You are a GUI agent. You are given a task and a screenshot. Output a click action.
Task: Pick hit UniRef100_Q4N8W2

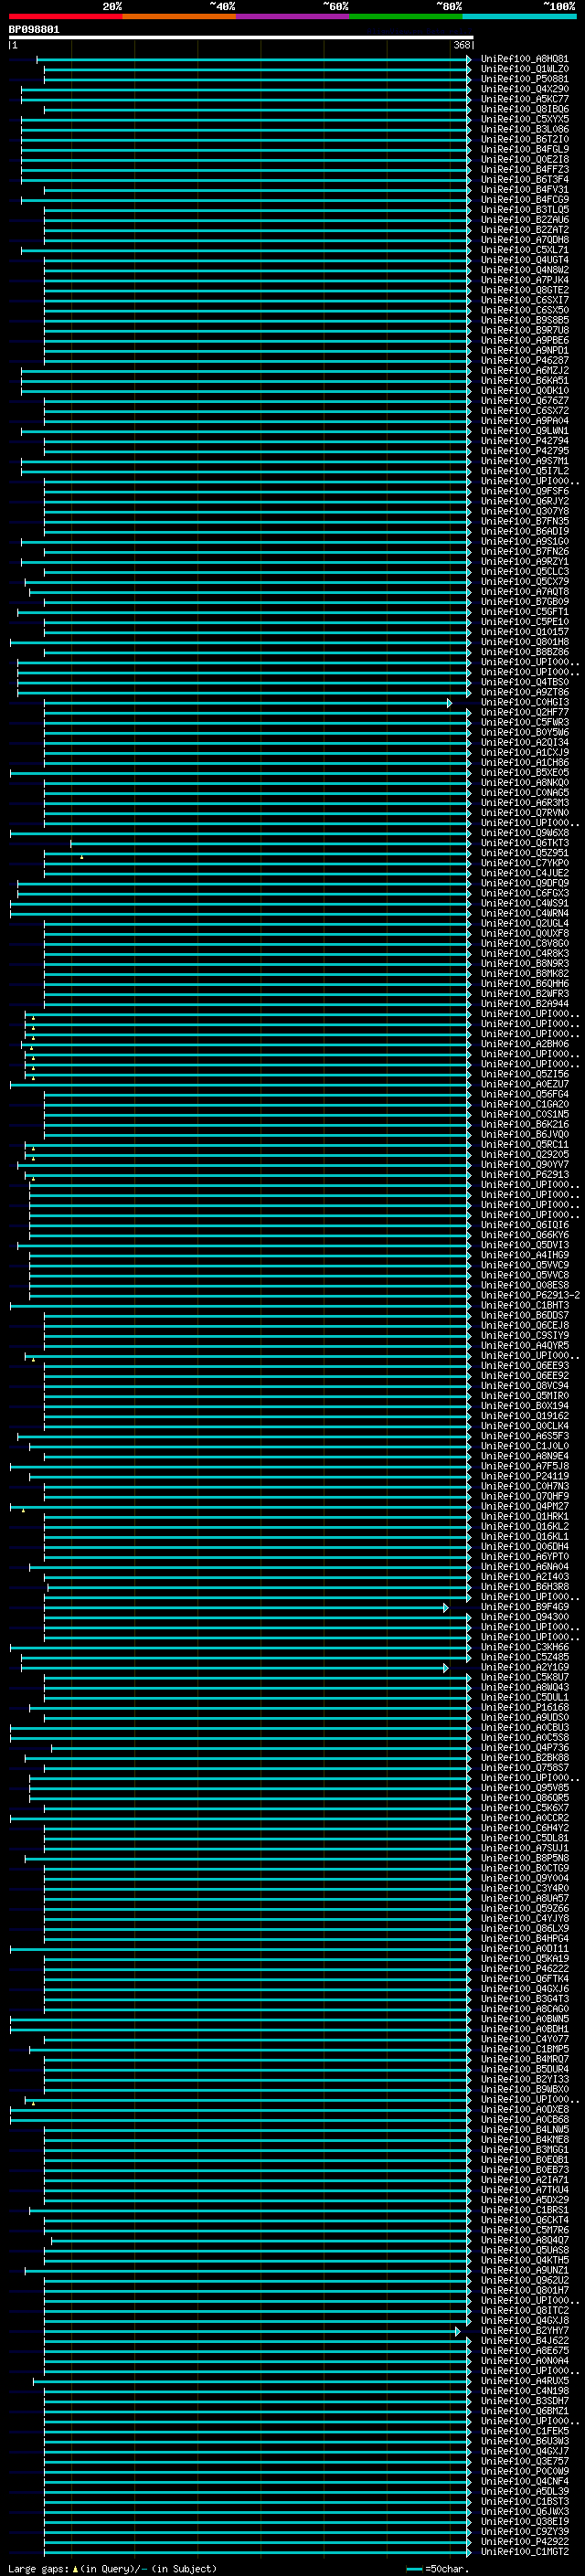524,270
